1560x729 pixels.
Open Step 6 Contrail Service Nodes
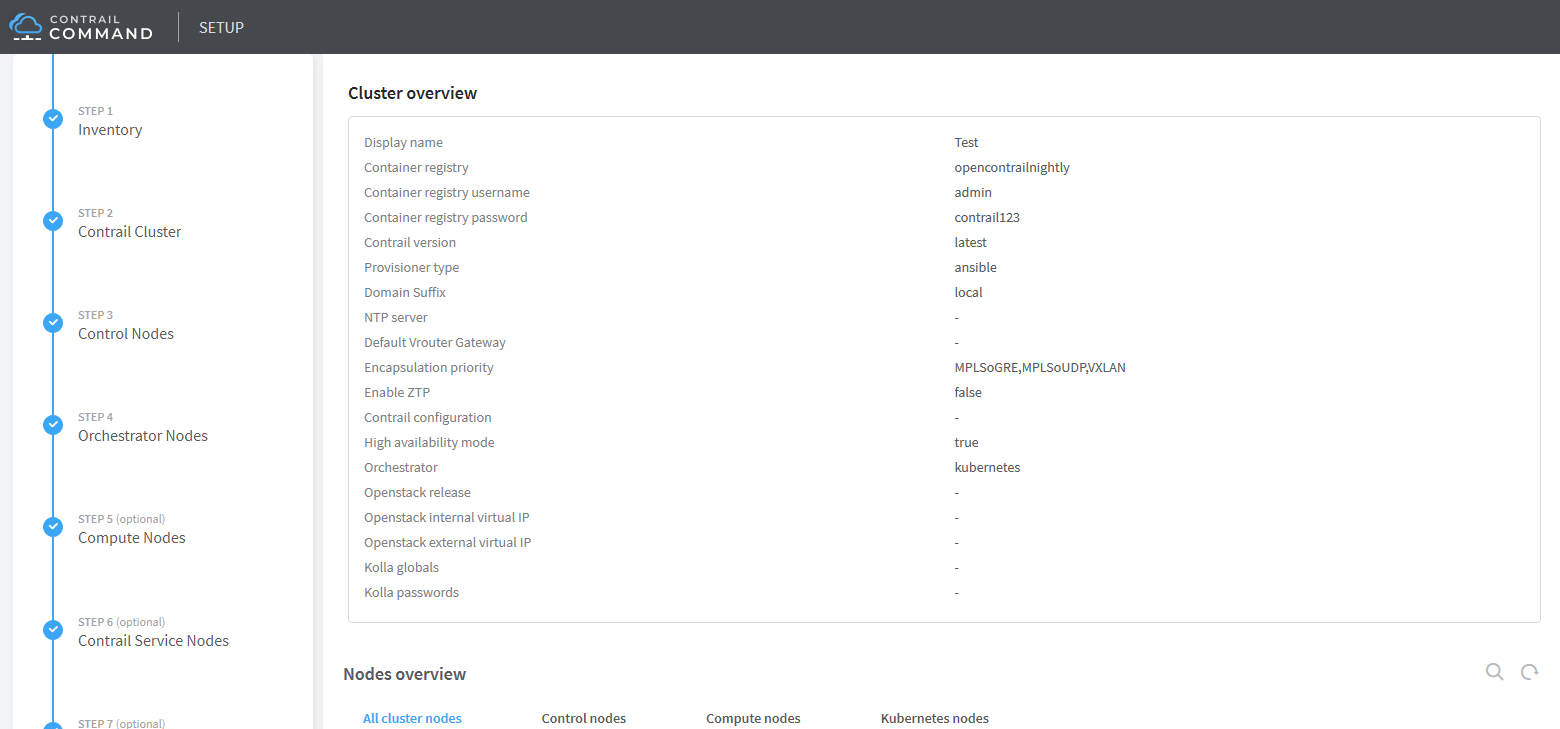click(153, 641)
